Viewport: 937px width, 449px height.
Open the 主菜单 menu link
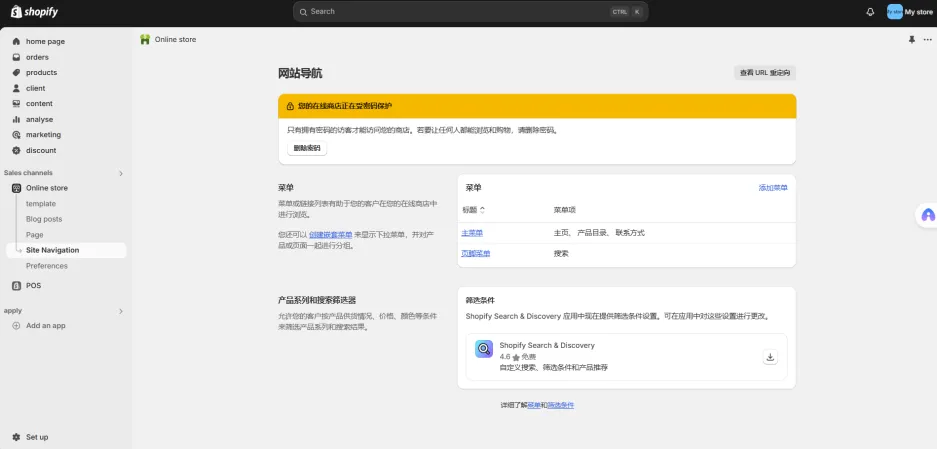pyautogui.click(x=472, y=233)
